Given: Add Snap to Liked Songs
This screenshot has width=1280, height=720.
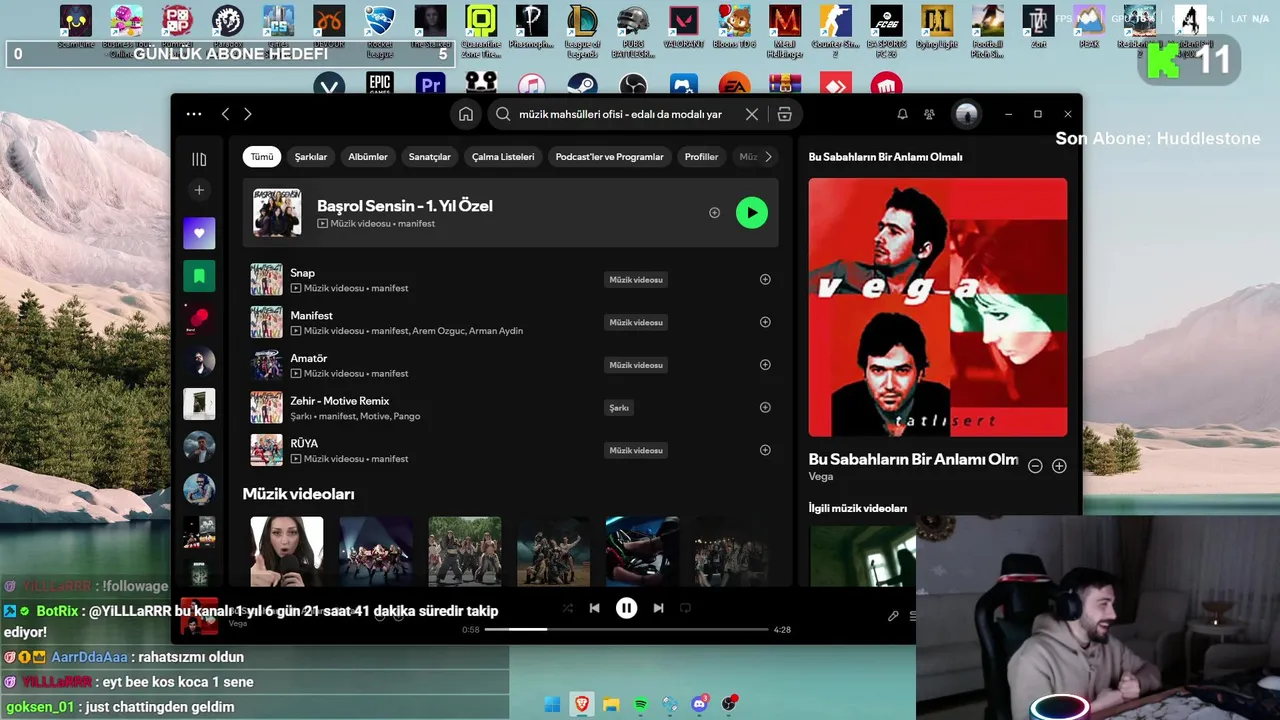Looking at the screenshot, I should tap(765, 280).
